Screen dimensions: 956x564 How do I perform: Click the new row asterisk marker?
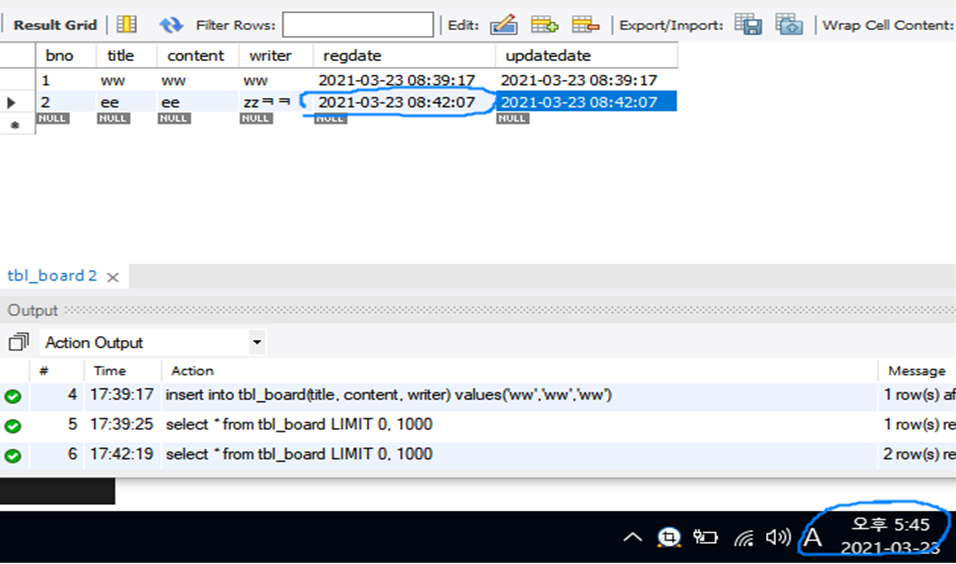click(15, 126)
